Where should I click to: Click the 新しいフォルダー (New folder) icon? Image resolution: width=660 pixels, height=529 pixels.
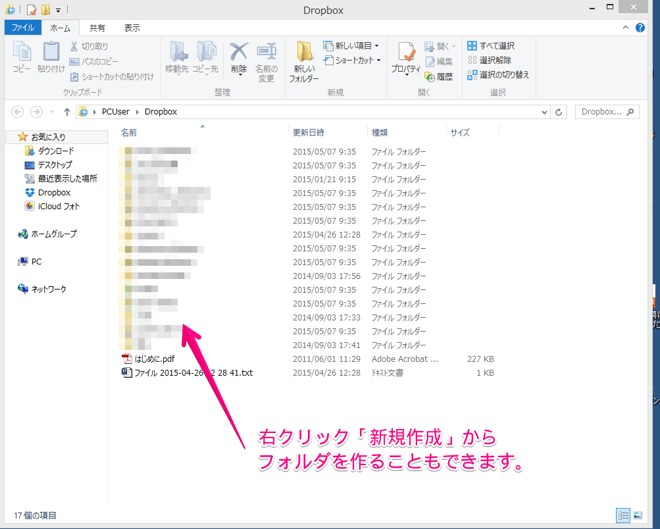point(304,61)
